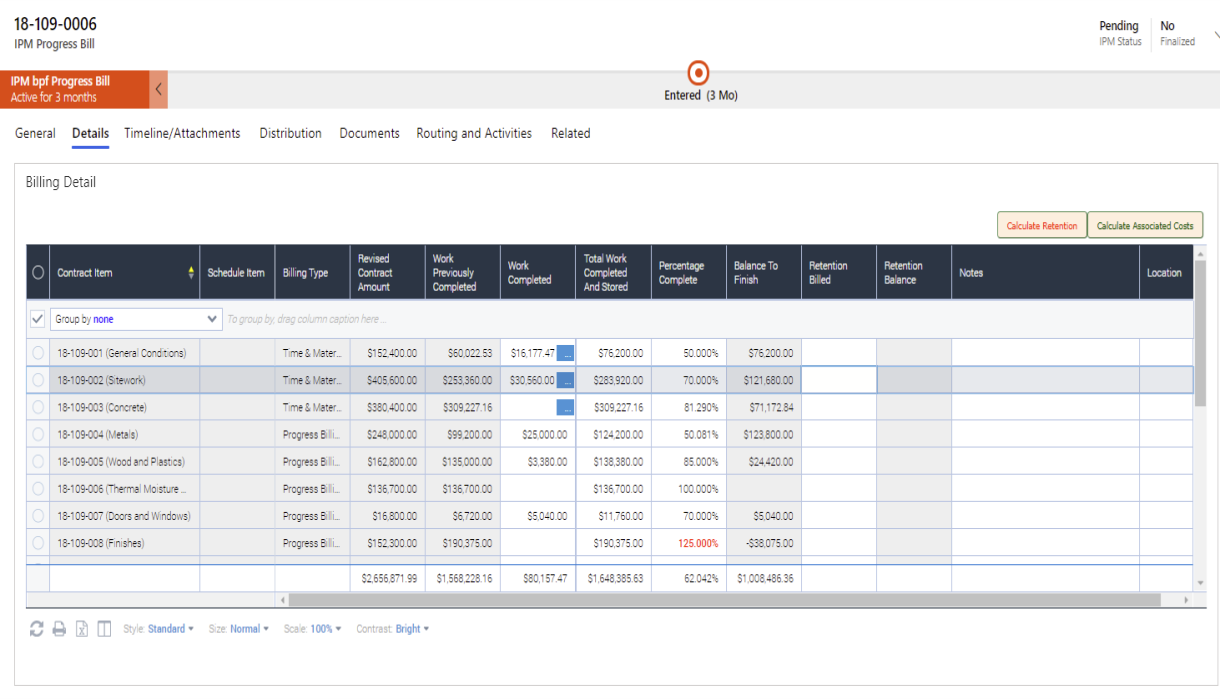The height and width of the screenshot is (699, 1220).
Task: Open the Routing and Activities tab
Action: [x=474, y=133]
